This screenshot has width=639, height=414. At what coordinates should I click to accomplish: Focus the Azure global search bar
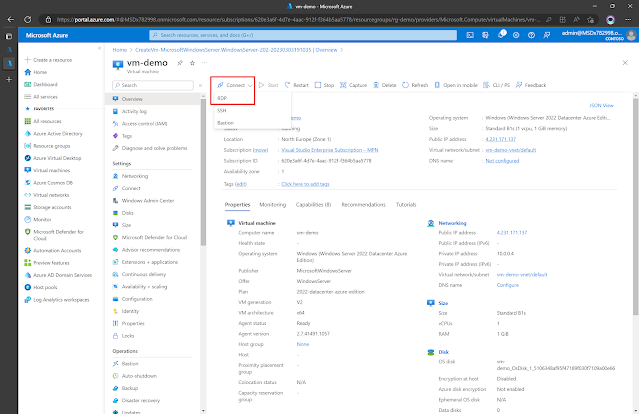pos(303,35)
